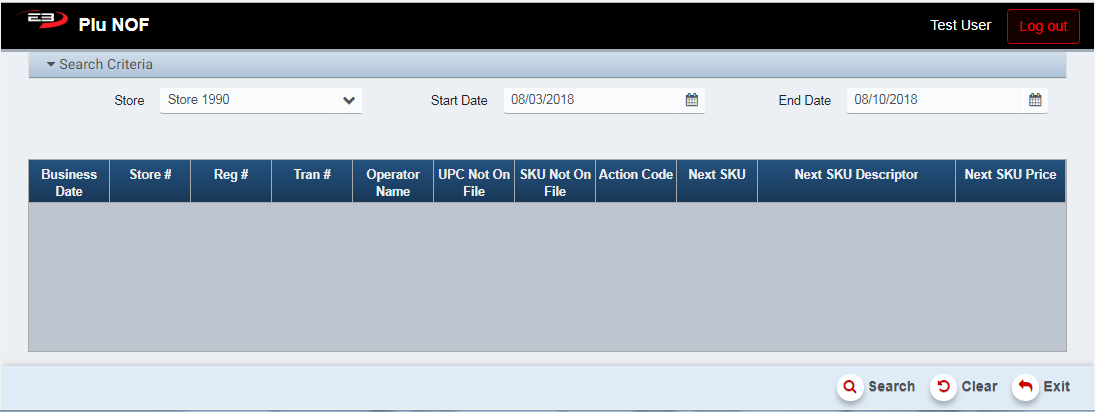Image resolution: width=1095 pixels, height=412 pixels.
Task: Click the E3 logo in header
Action: coord(40,22)
